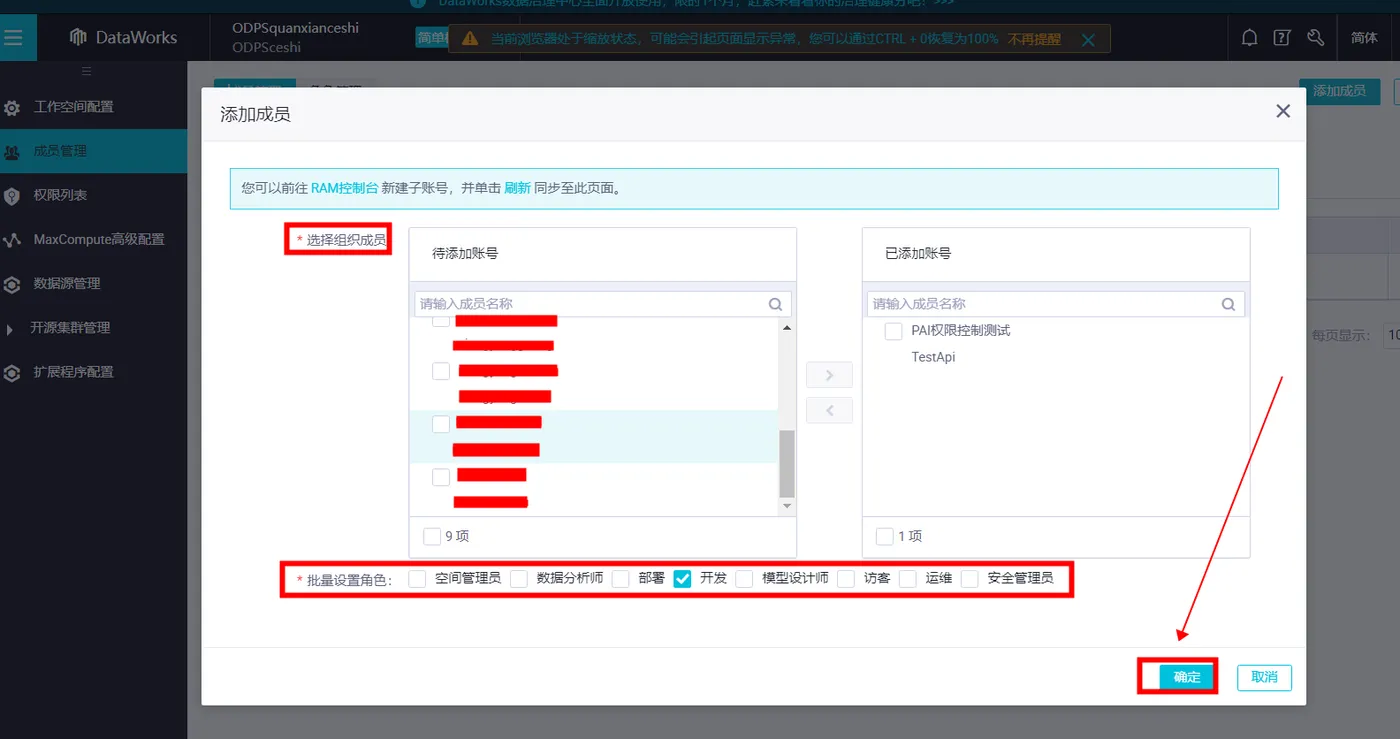This screenshot has height=739, width=1400.
Task: Open the wrench settings icon
Action: point(1315,38)
